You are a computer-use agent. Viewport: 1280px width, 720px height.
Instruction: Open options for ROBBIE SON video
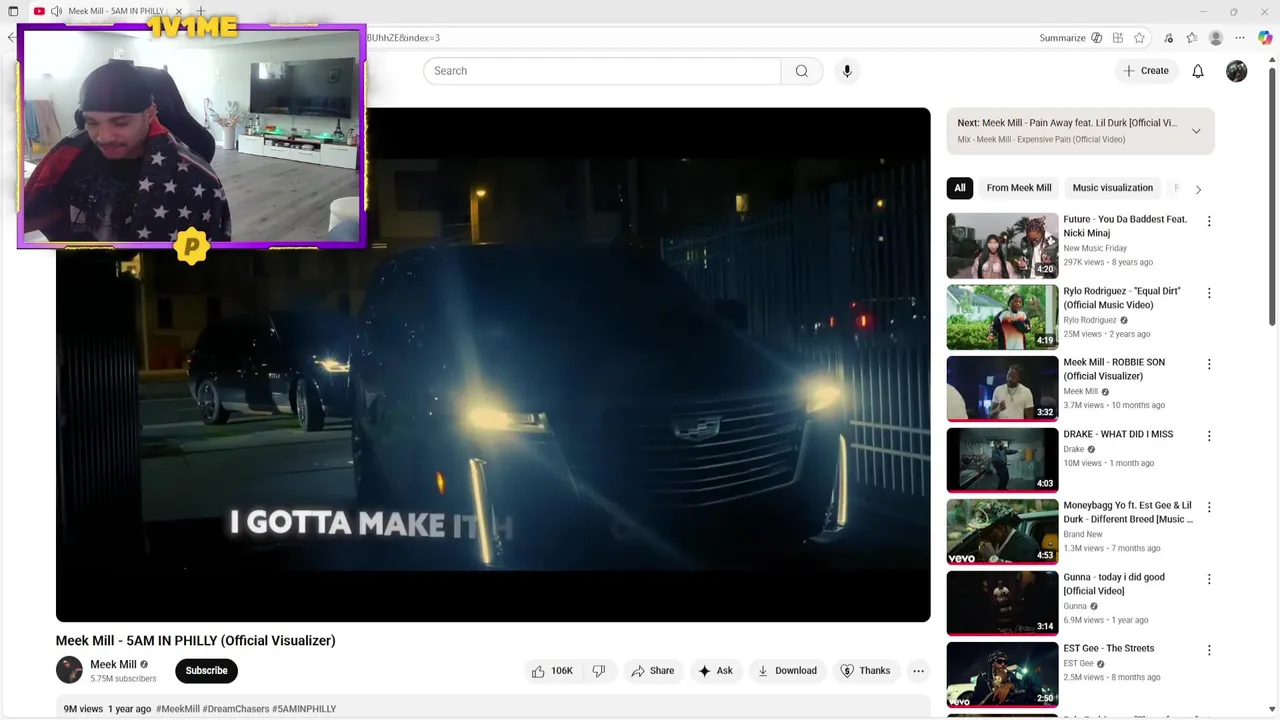[1209, 364]
